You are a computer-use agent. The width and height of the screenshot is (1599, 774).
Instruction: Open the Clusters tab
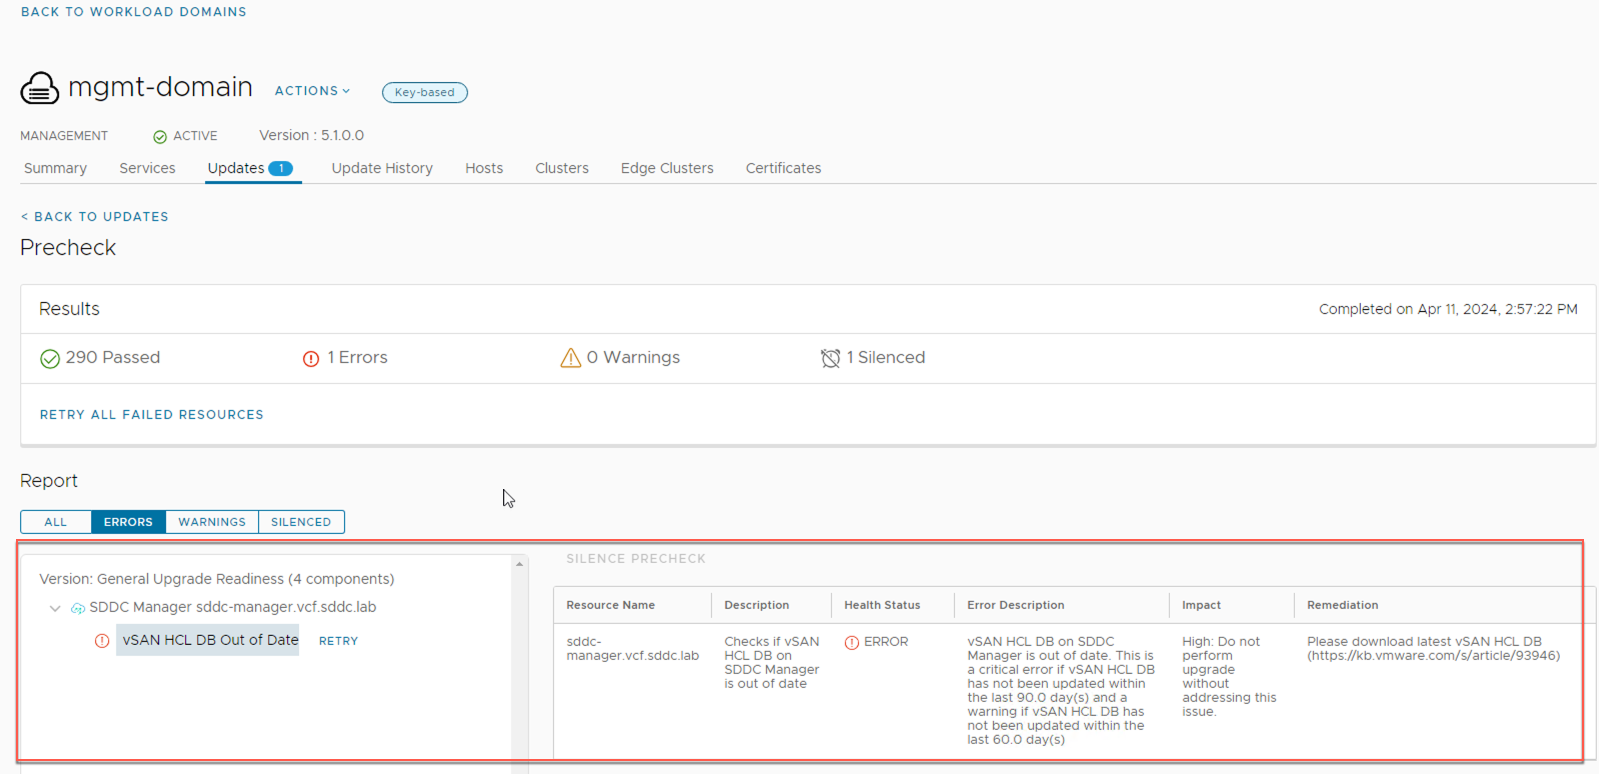(562, 168)
